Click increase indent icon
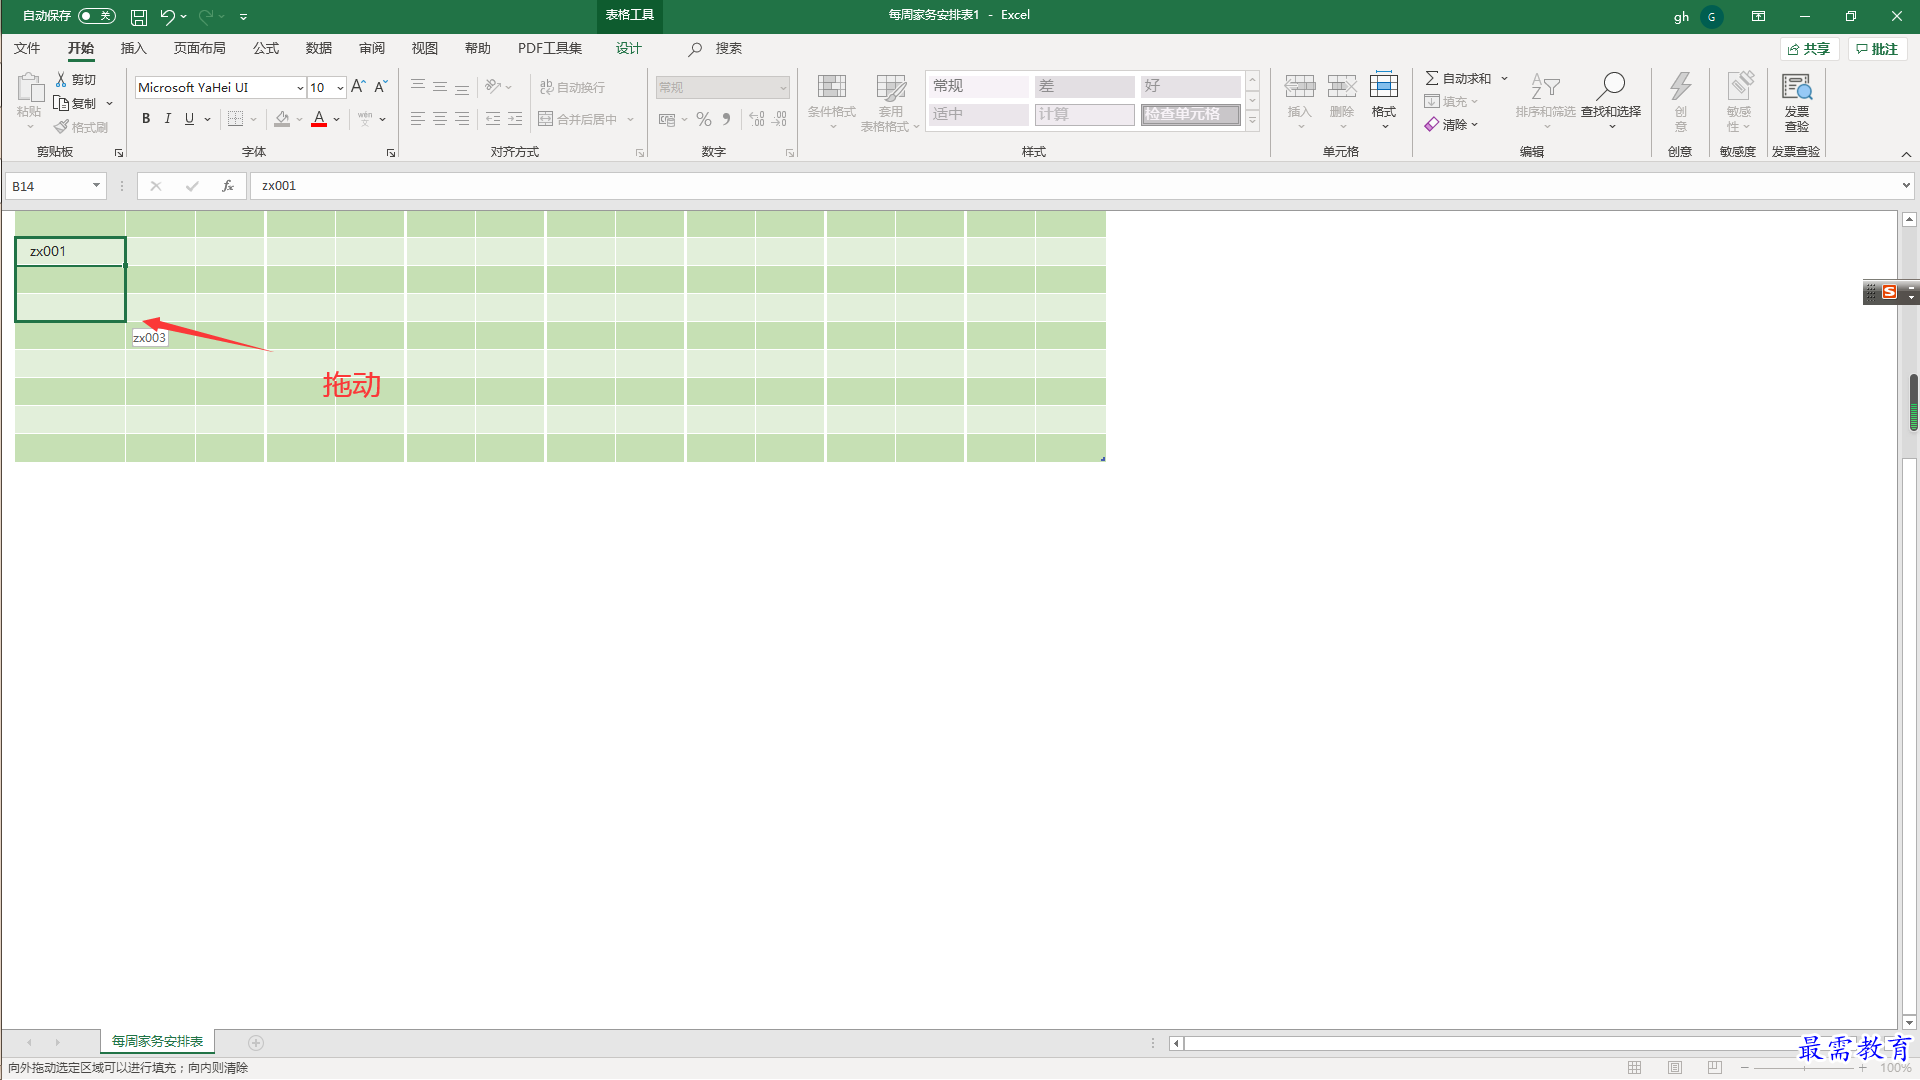The image size is (1920, 1080). [x=515, y=119]
